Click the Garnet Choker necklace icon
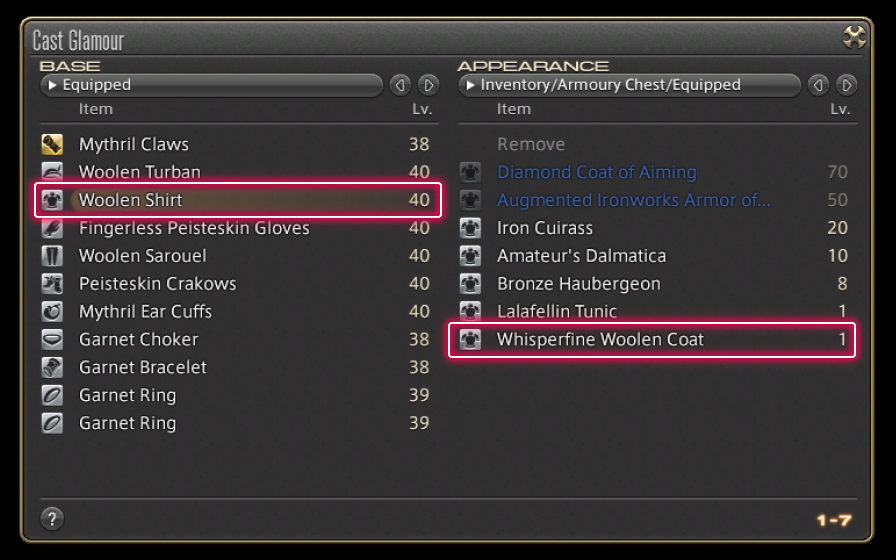This screenshot has width=896, height=560. (52, 340)
